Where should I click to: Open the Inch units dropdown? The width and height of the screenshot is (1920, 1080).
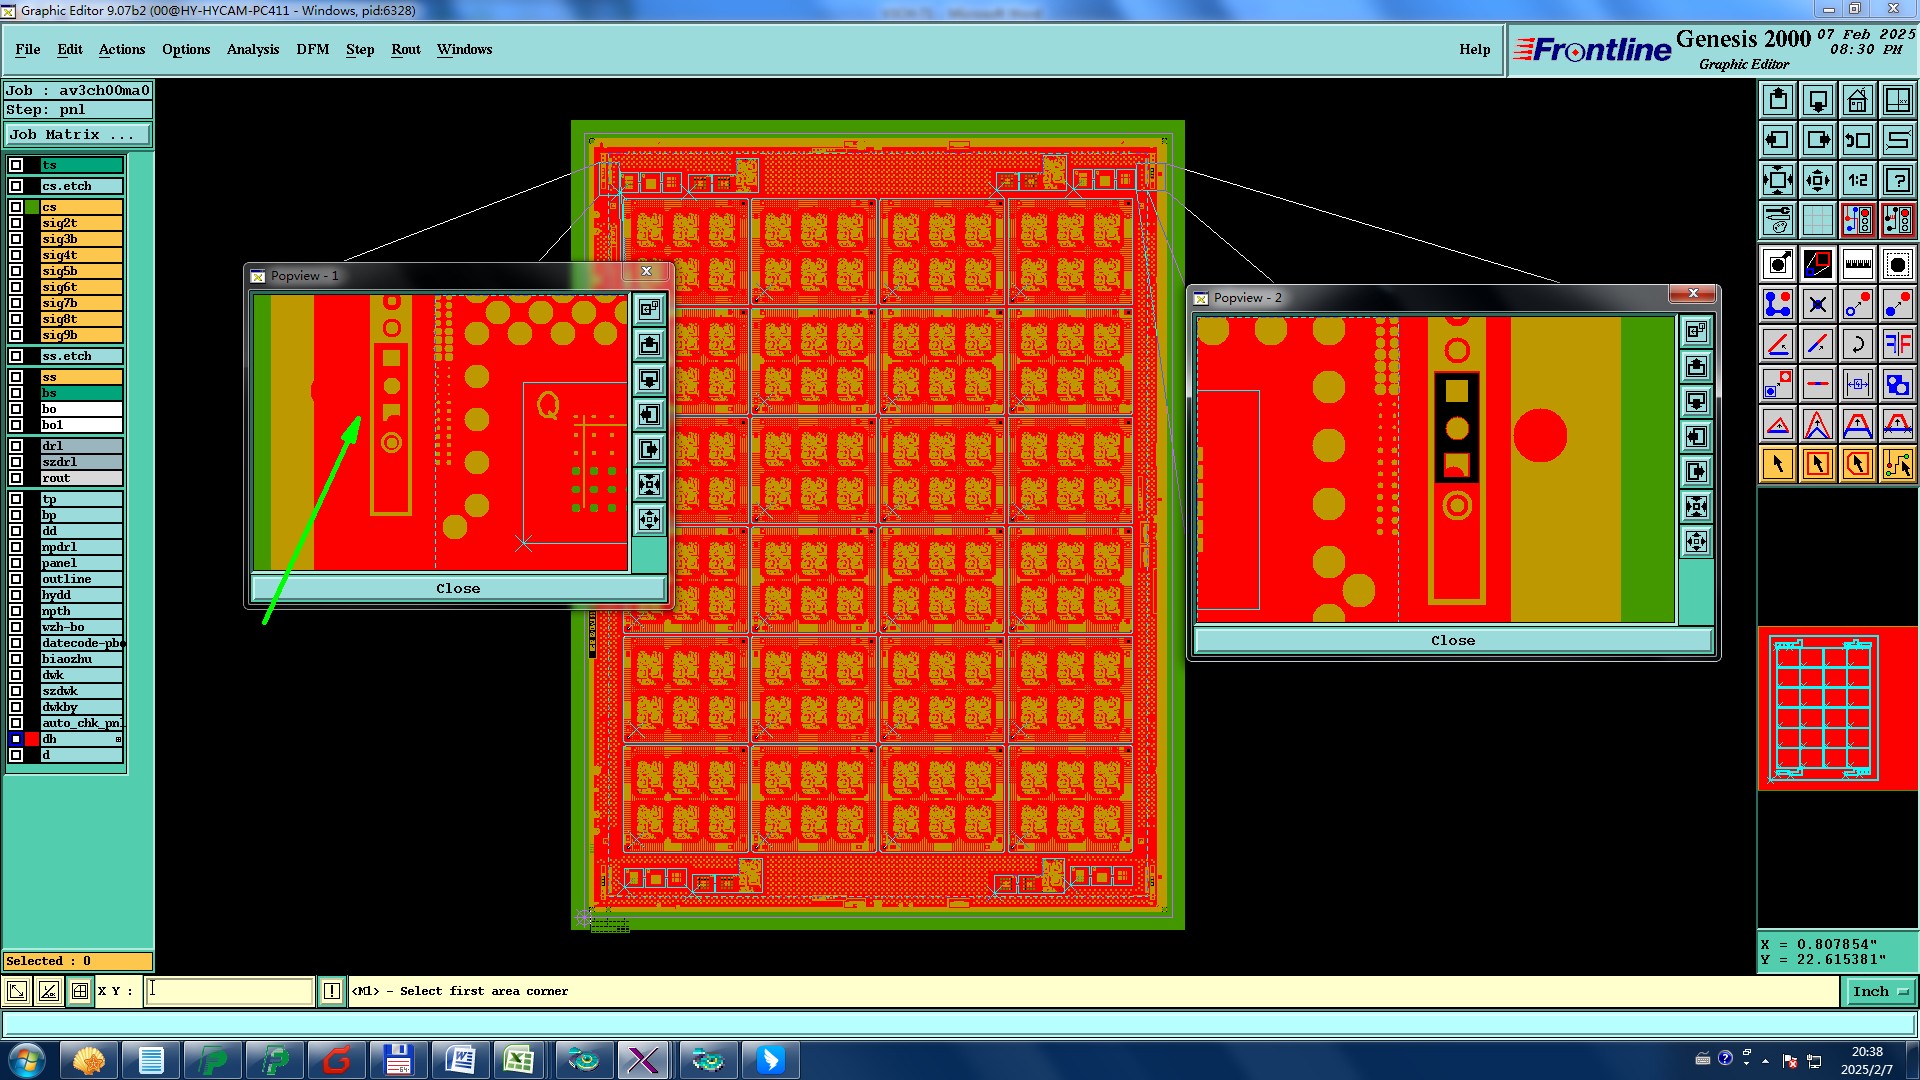tap(1880, 991)
